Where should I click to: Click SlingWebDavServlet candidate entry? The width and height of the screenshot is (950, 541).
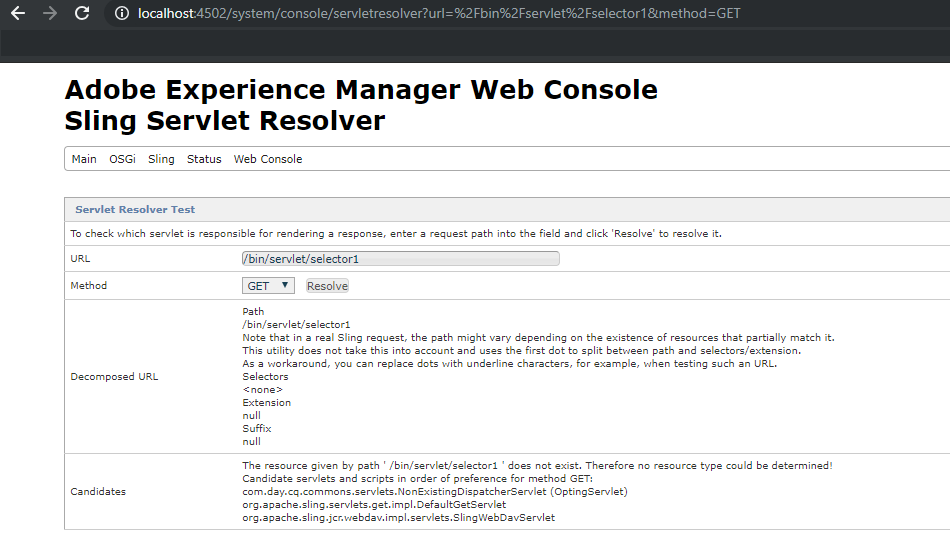(x=399, y=517)
